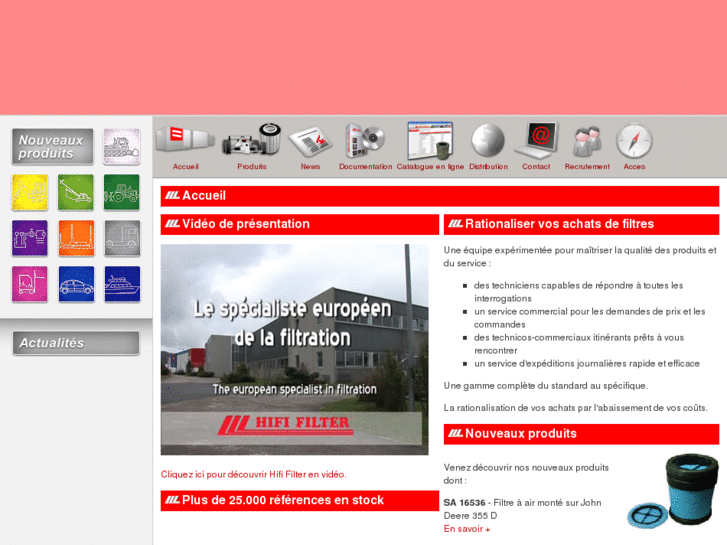Click the 'Vidéo de présentation' header
The height and width of the screenshot is (545, 727).
coord(300,224)
